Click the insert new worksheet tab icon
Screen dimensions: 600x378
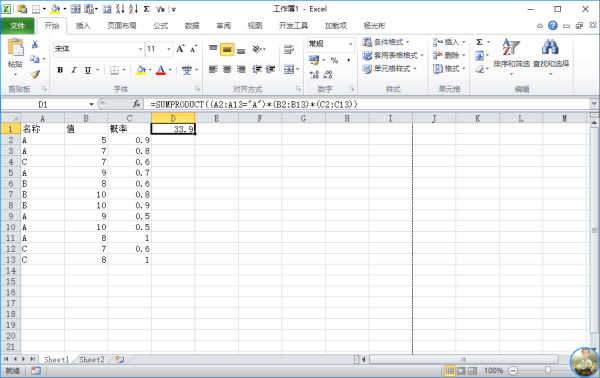tap(120, 359)
